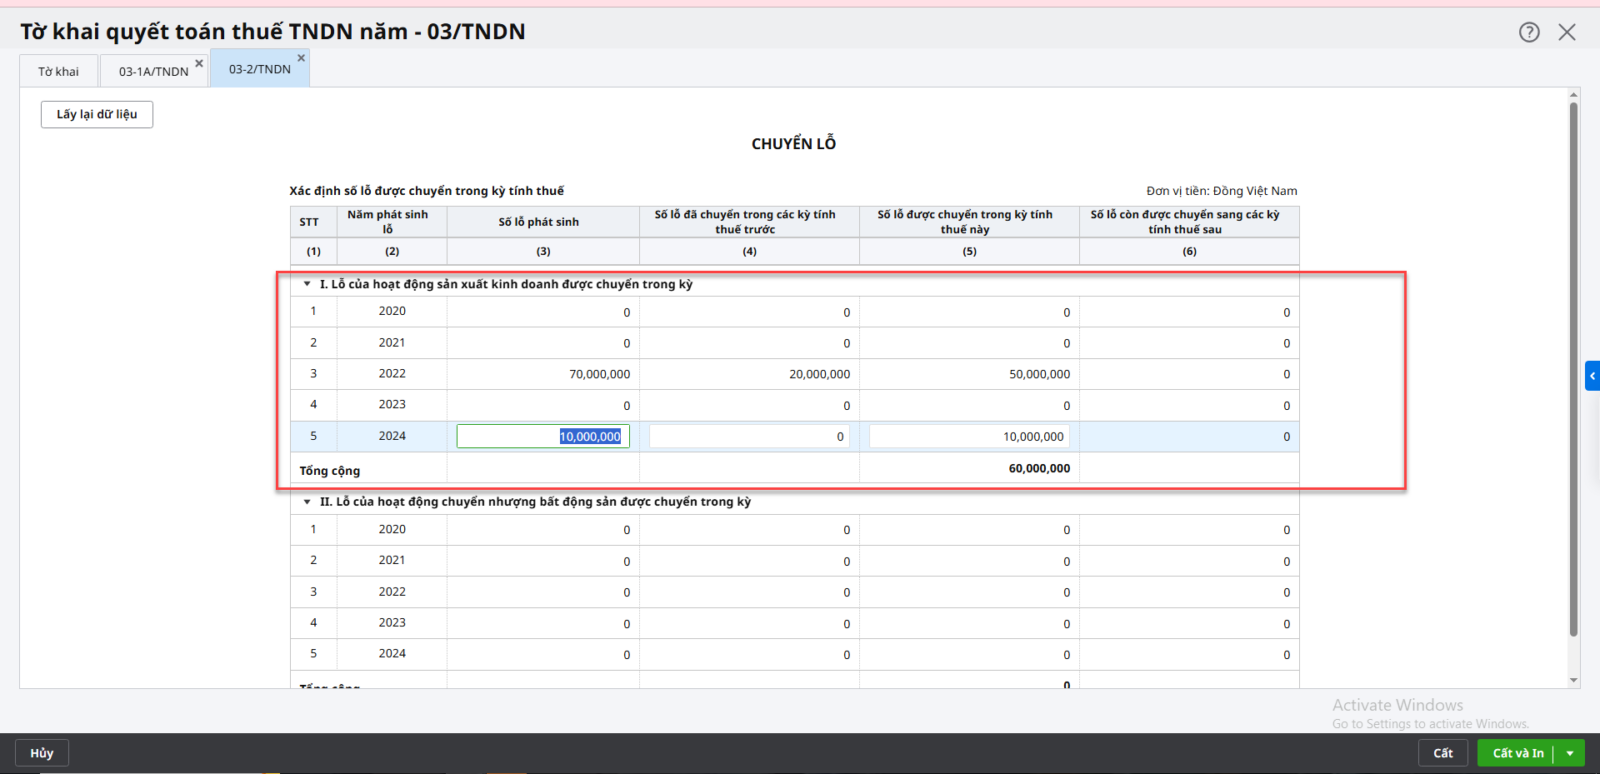The width and height of the screenshot is (1600, 774).
Task: Collapse section I business loss rows
Action: (x=307, y=284)
